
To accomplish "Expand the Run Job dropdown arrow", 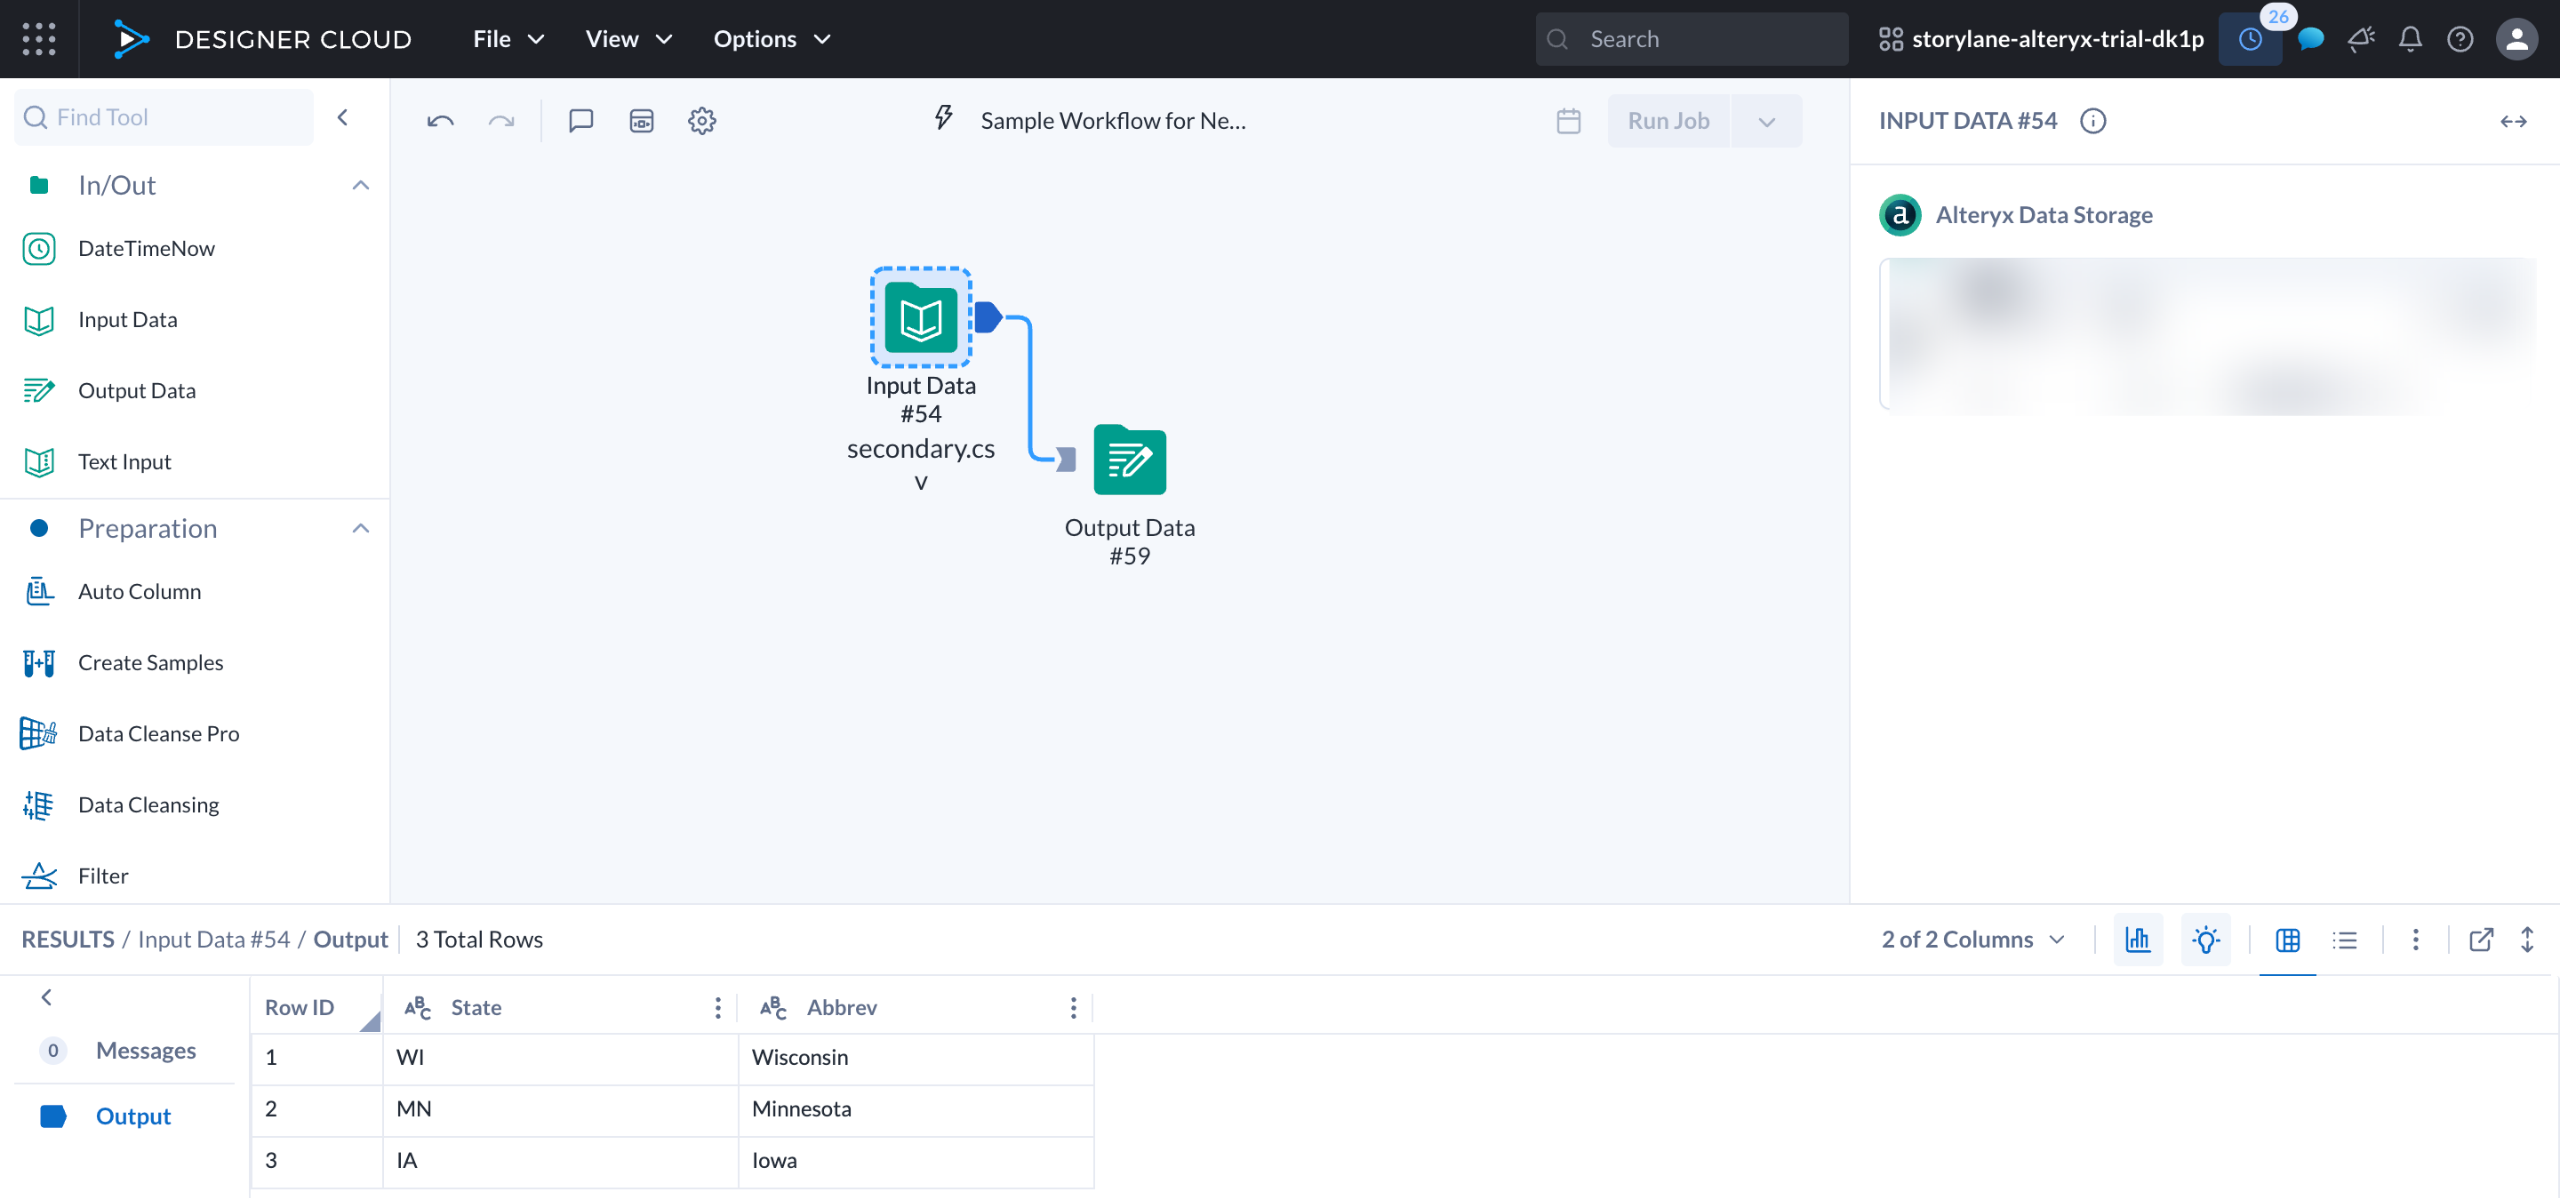I will click(x=1767, y=121).
